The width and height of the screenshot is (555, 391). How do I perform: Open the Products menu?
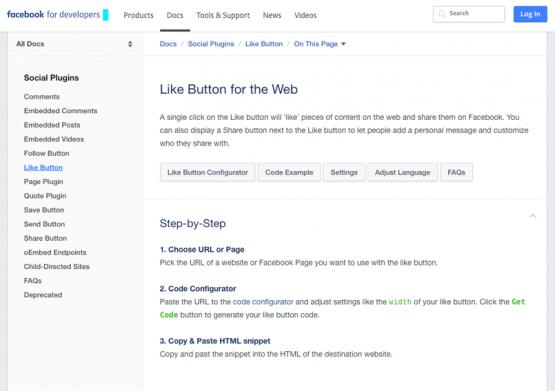[138, 15]
